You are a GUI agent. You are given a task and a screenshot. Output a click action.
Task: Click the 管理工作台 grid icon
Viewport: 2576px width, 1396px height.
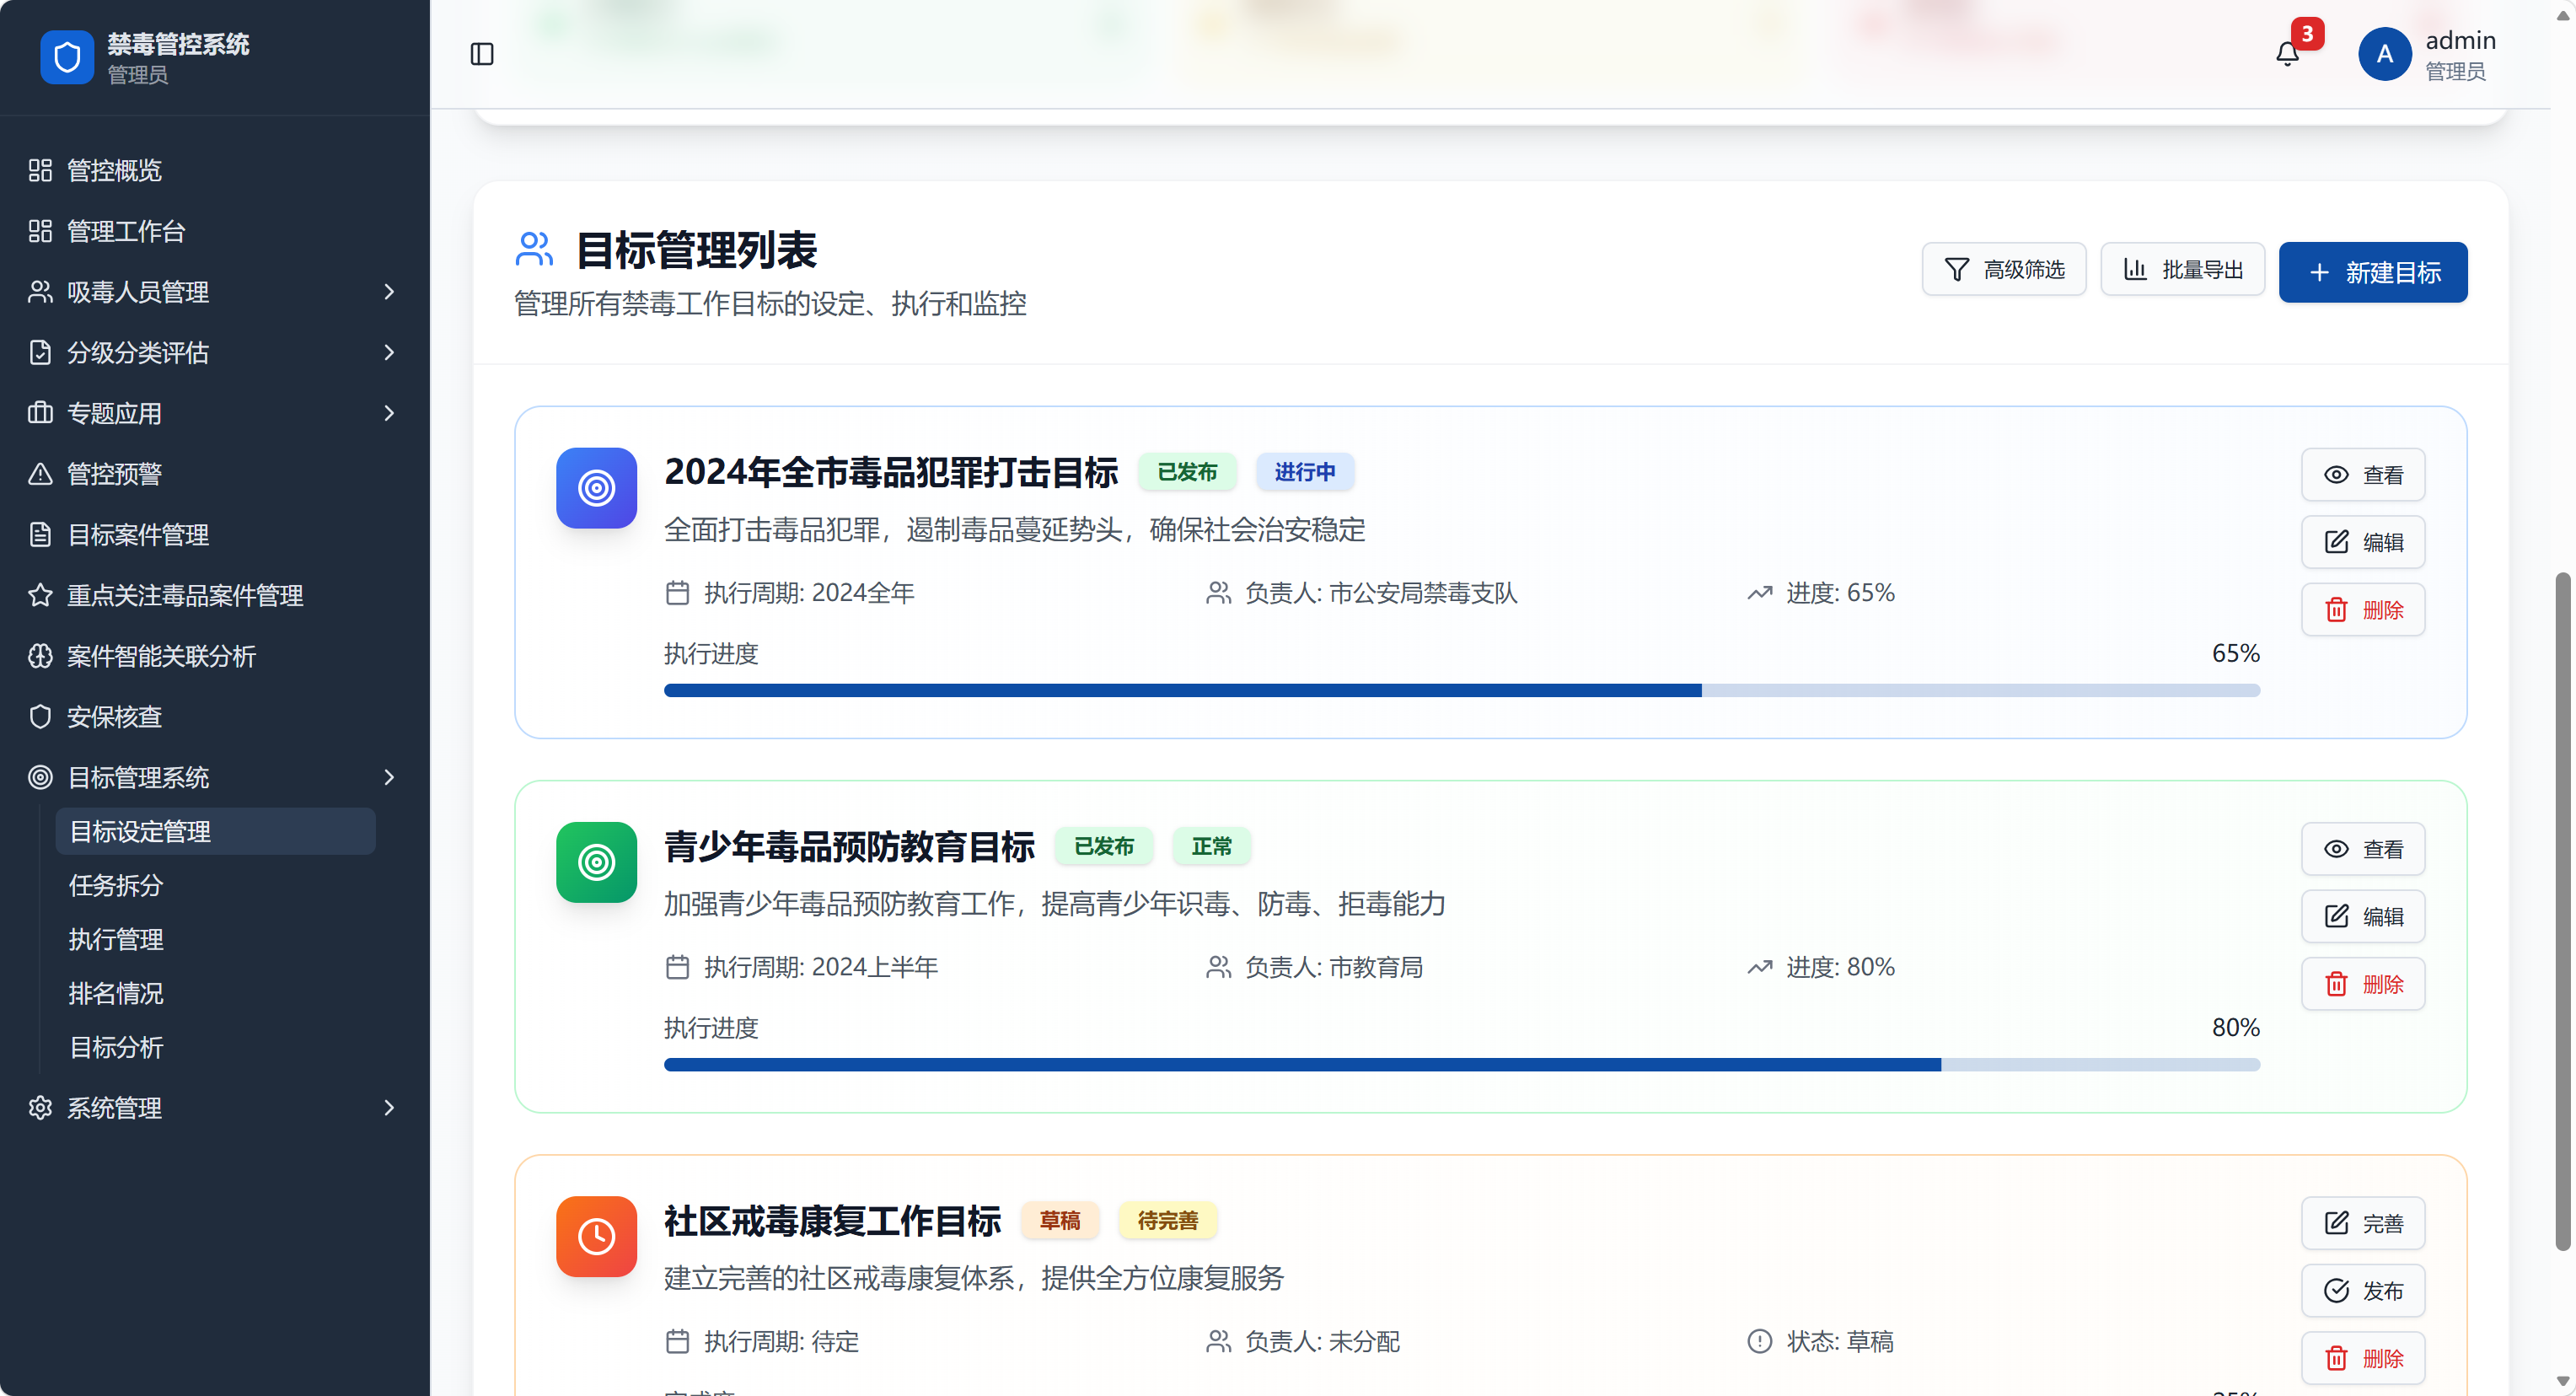click(x=40, y=231)
